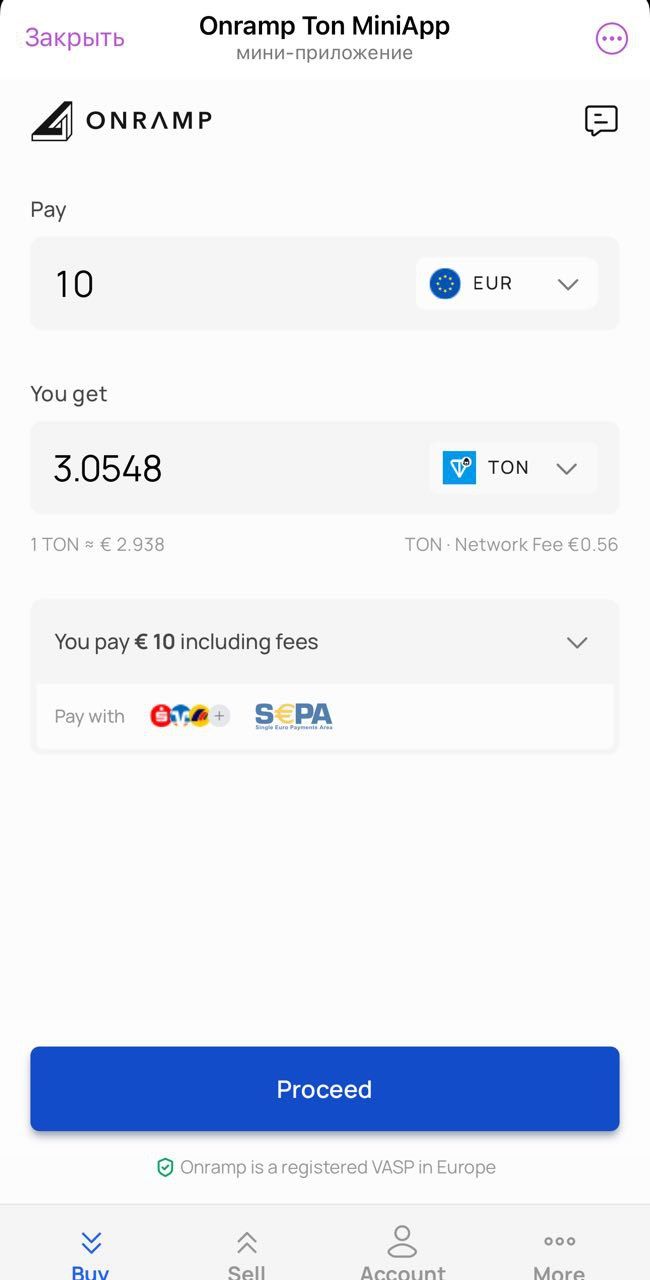Click the Onramp logo
The height and width of the screenshot is (1280, 650).
tap(120, 120)
